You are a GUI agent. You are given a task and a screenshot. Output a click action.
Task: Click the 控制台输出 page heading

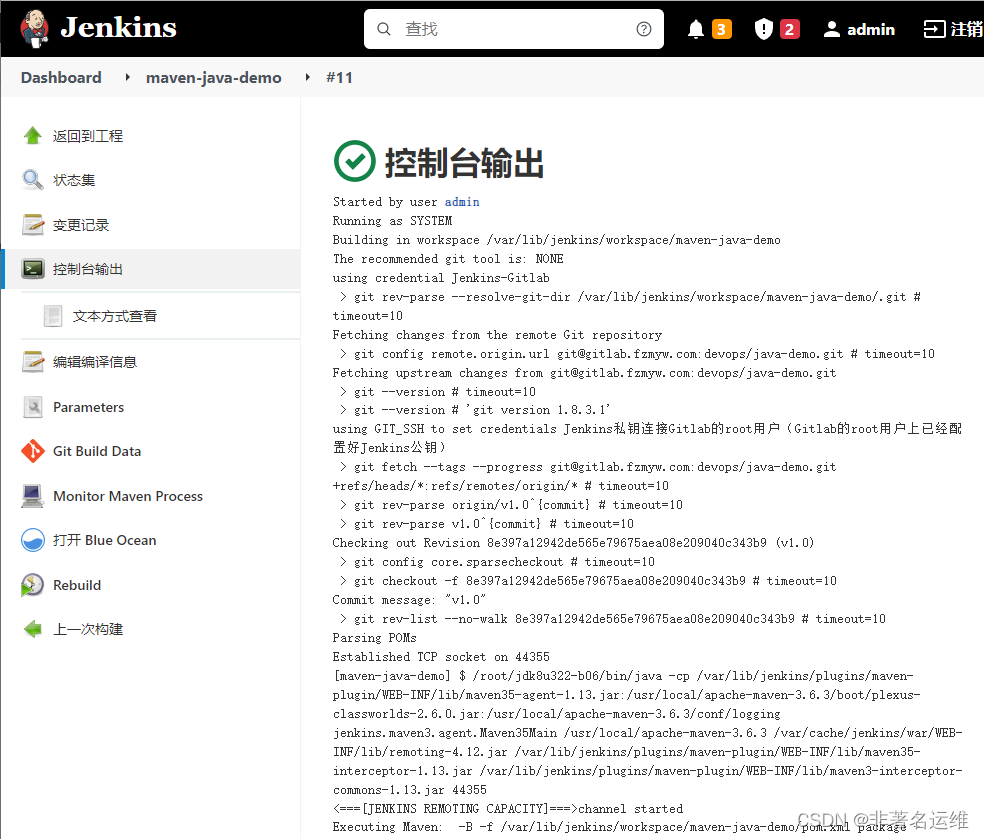464,163
